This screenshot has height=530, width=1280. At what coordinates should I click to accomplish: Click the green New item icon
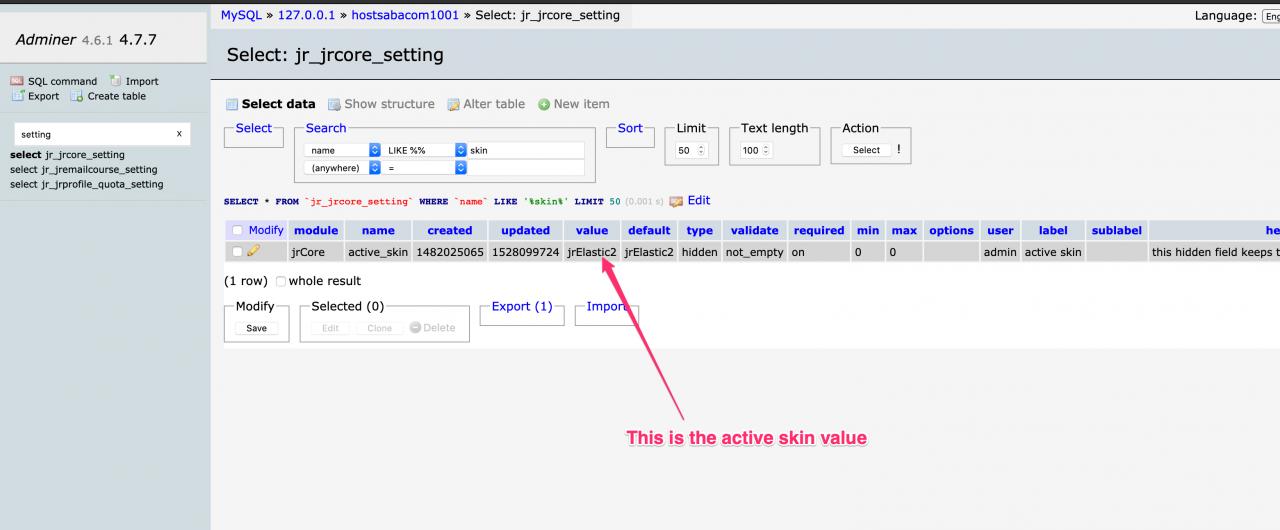544,104
